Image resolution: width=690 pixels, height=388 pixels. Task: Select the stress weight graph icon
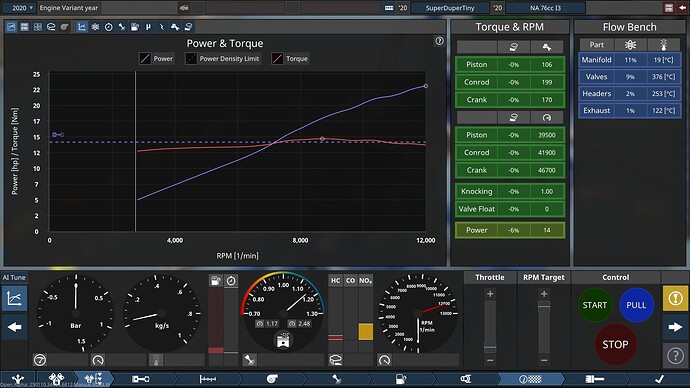coord(188,27)
